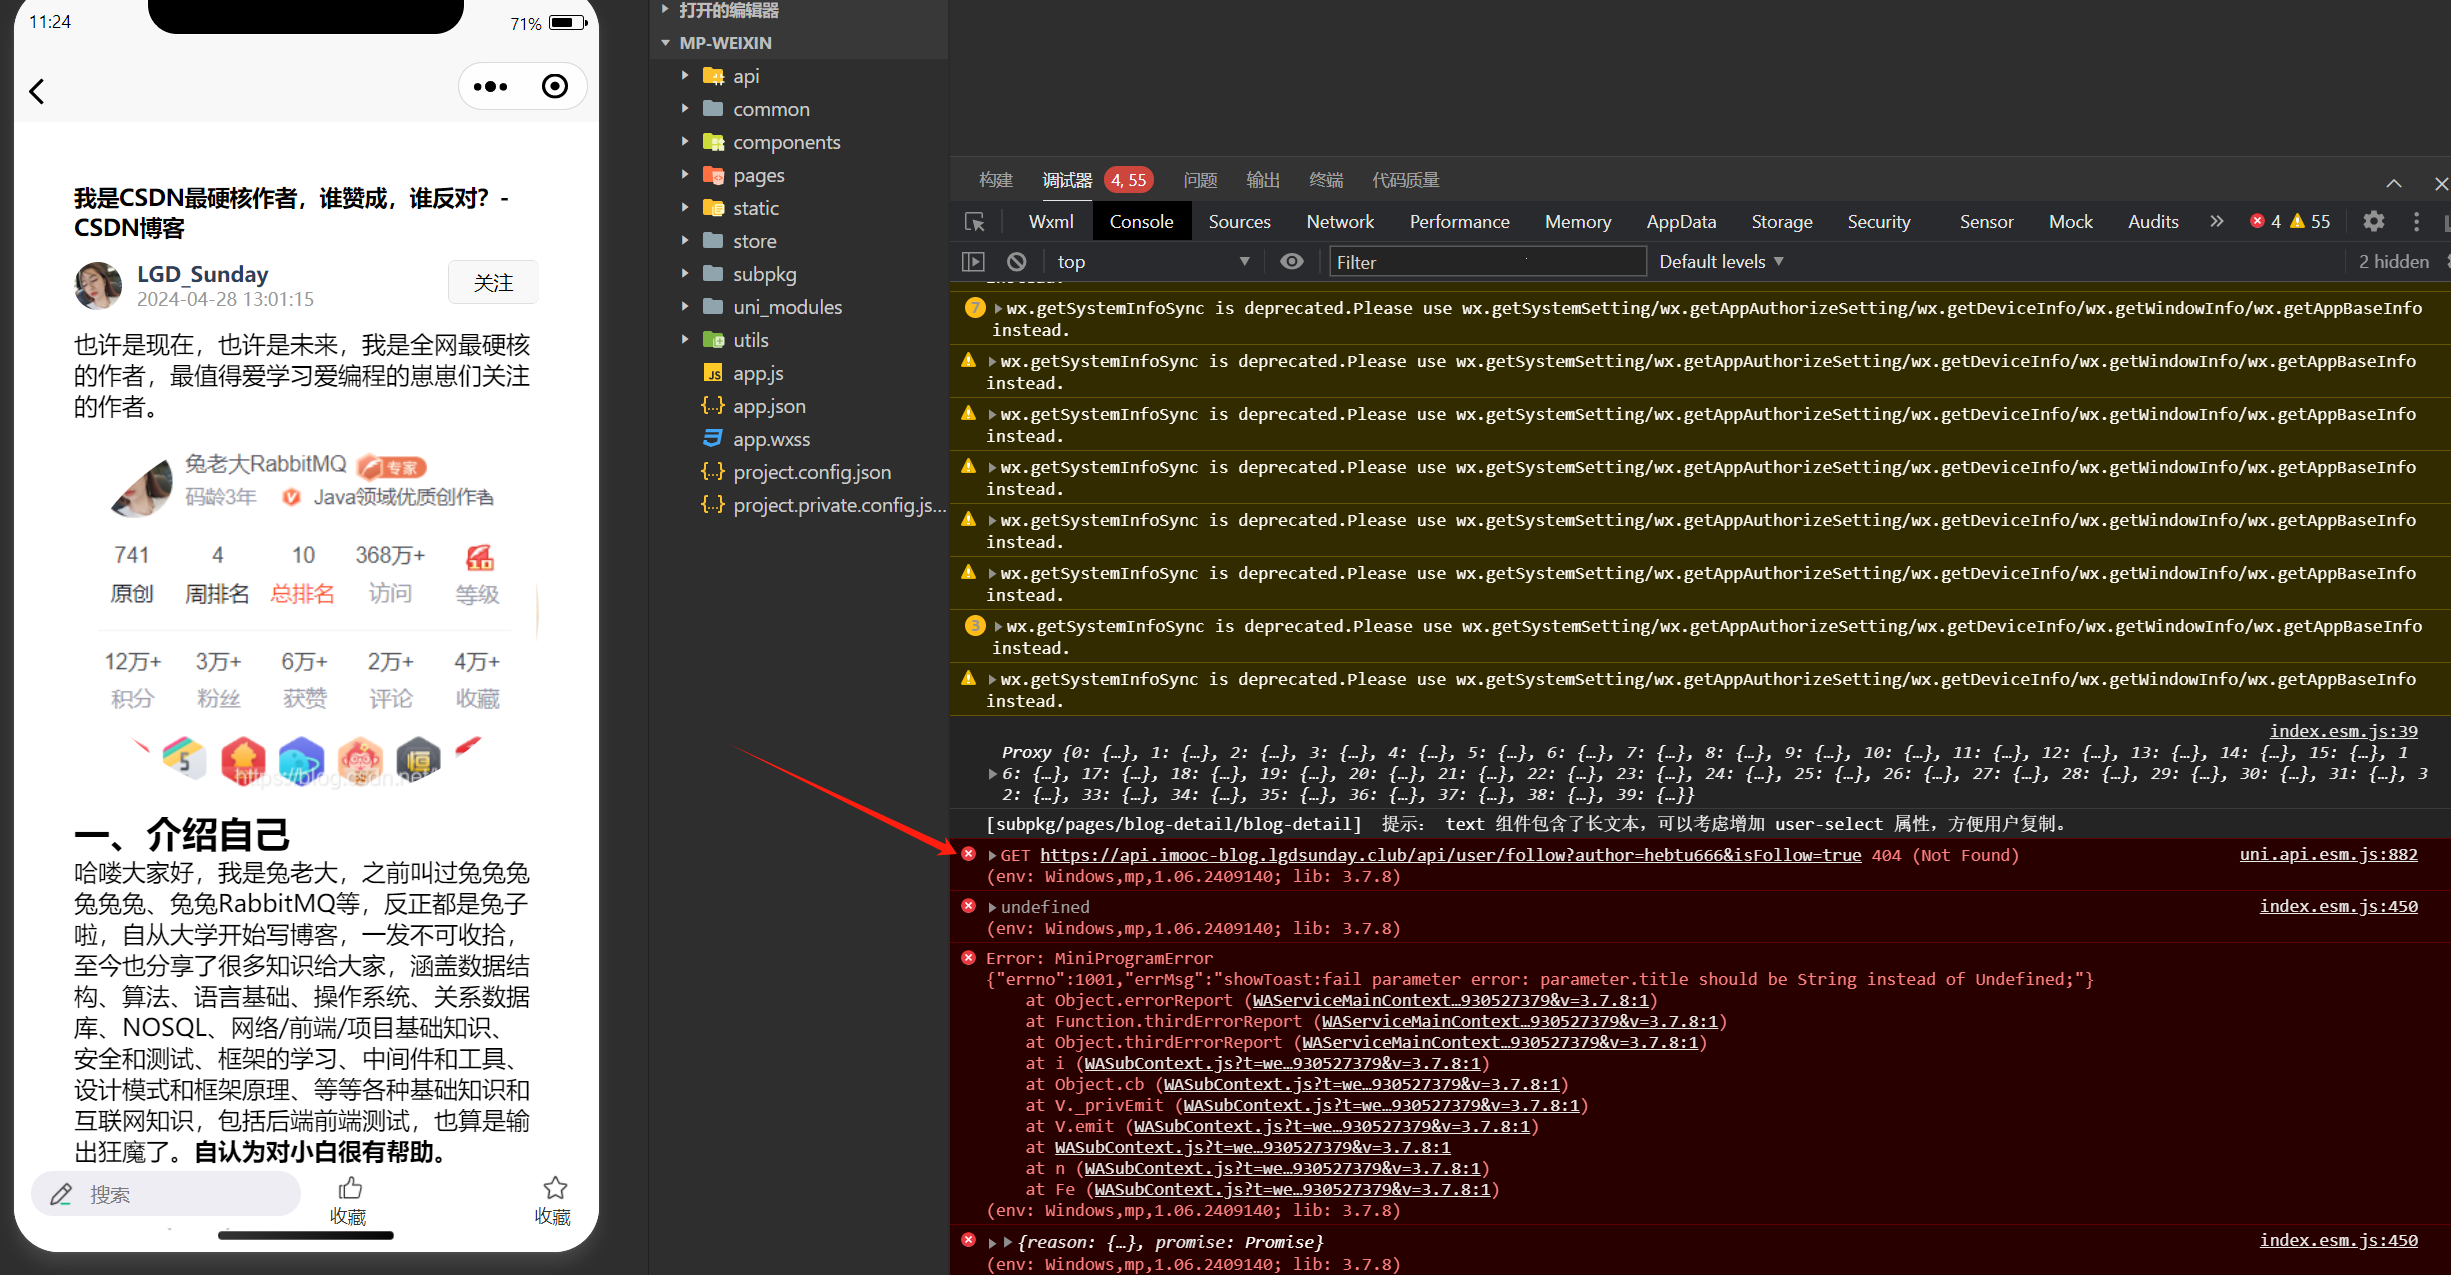Screen dimensions: 2451x1275
Task: Click the yellow warning count 55
Action: [2311, 222]
